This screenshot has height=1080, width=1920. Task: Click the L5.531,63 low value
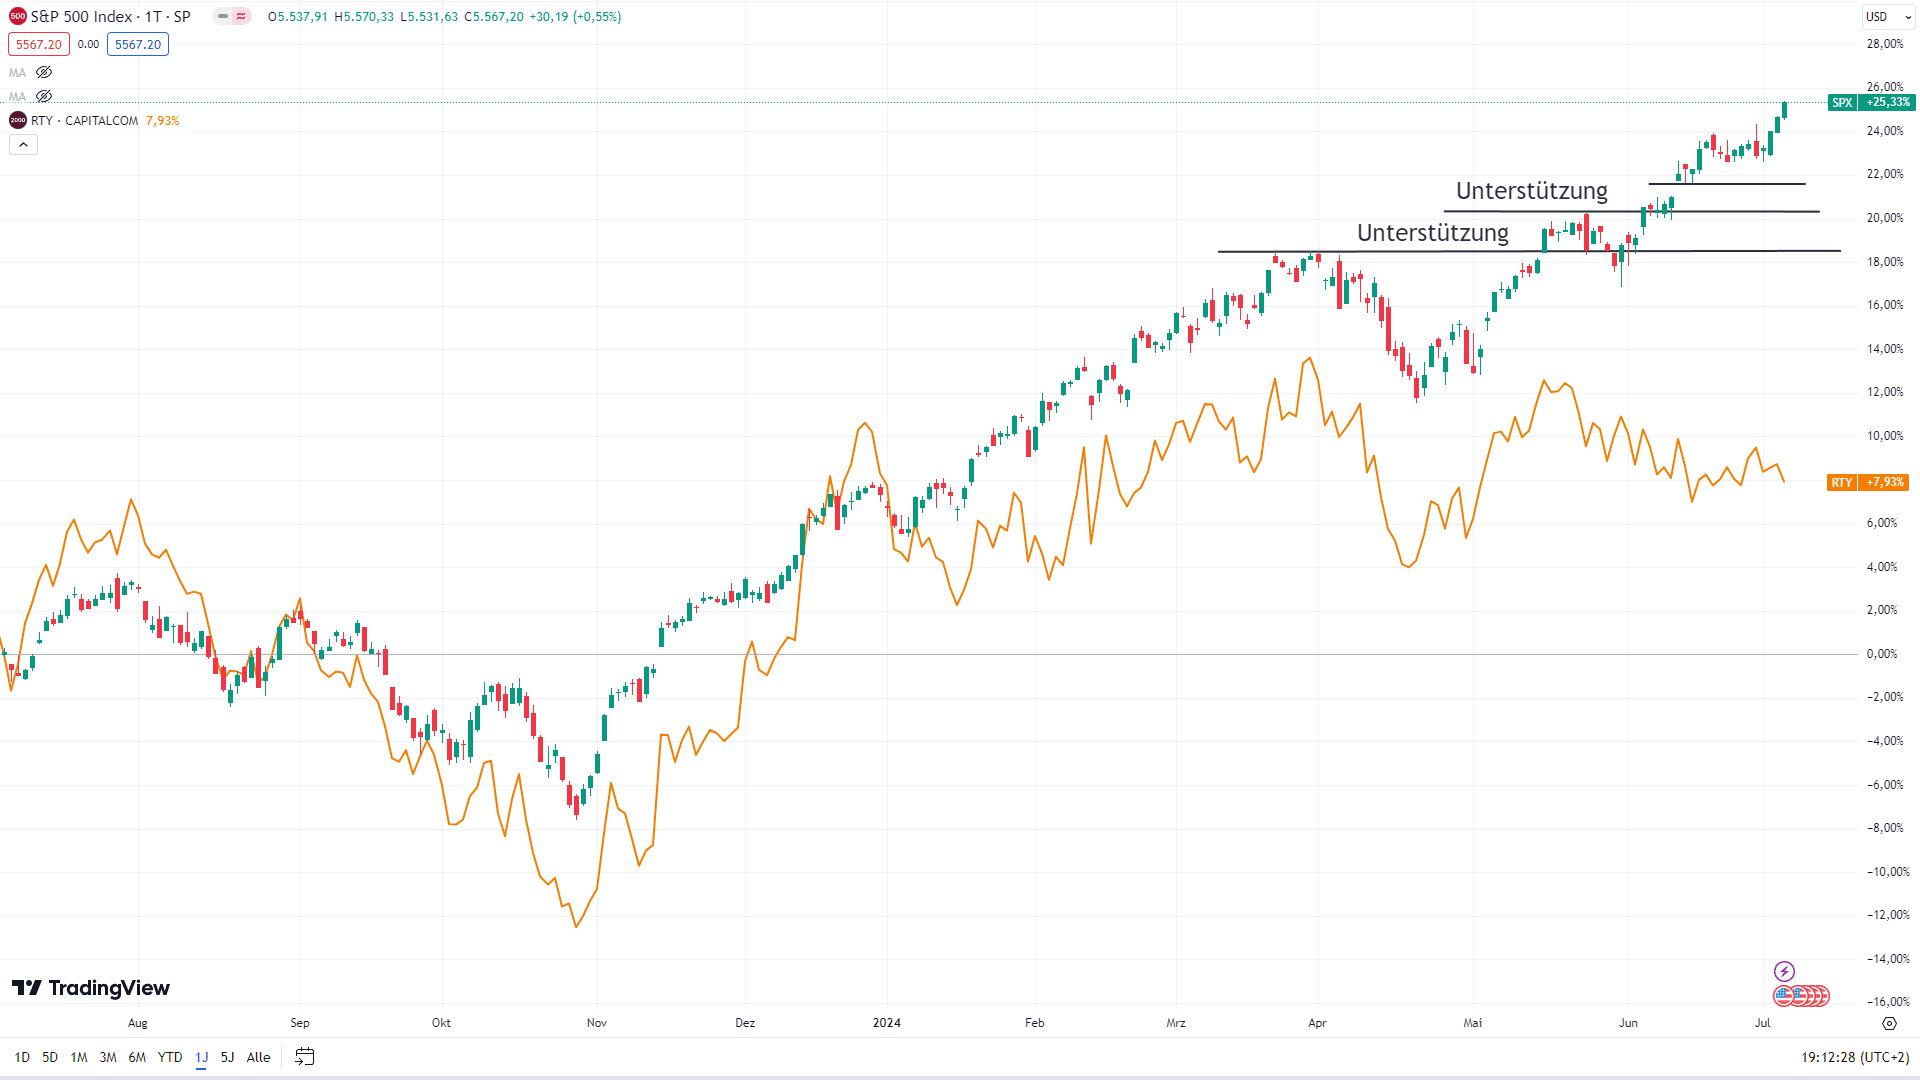click(429, 17)
